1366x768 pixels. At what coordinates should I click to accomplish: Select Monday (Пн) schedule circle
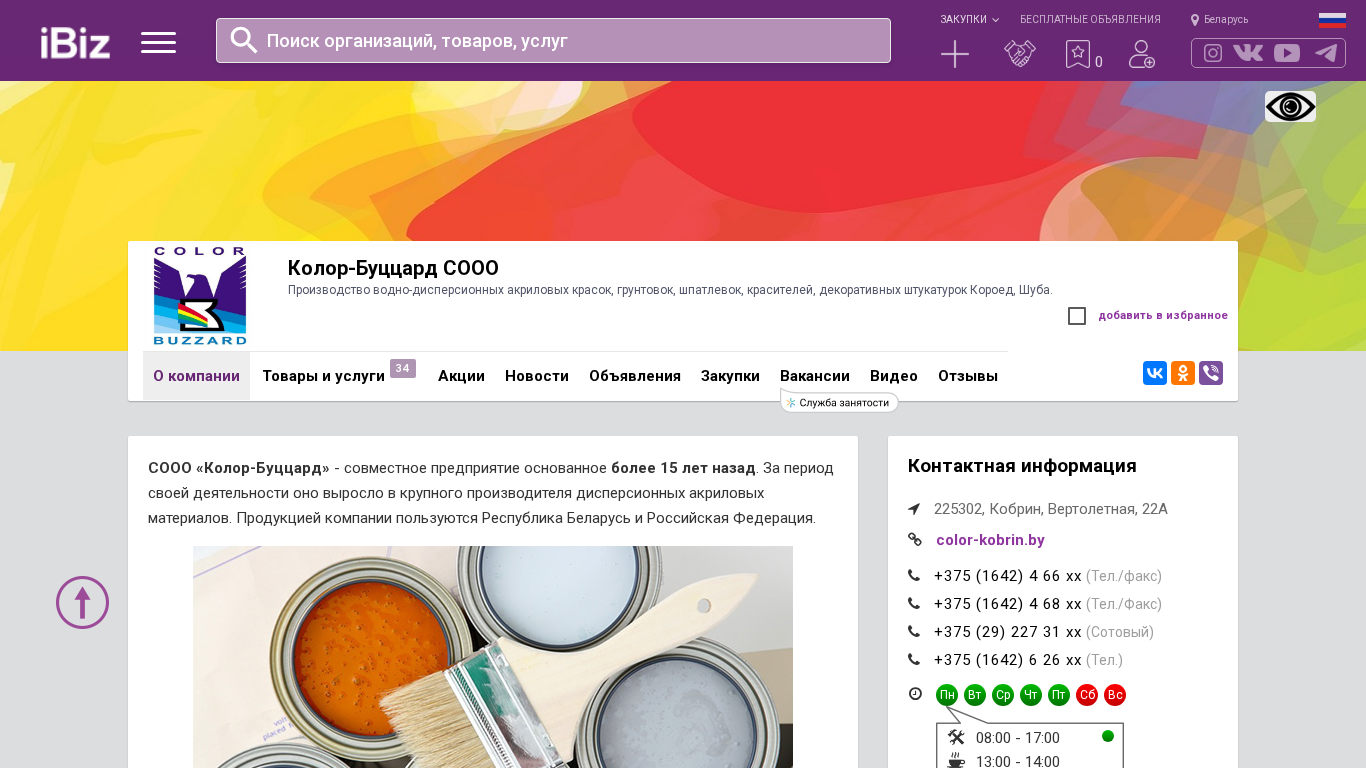pyautogui.click(x=947, y=695)
